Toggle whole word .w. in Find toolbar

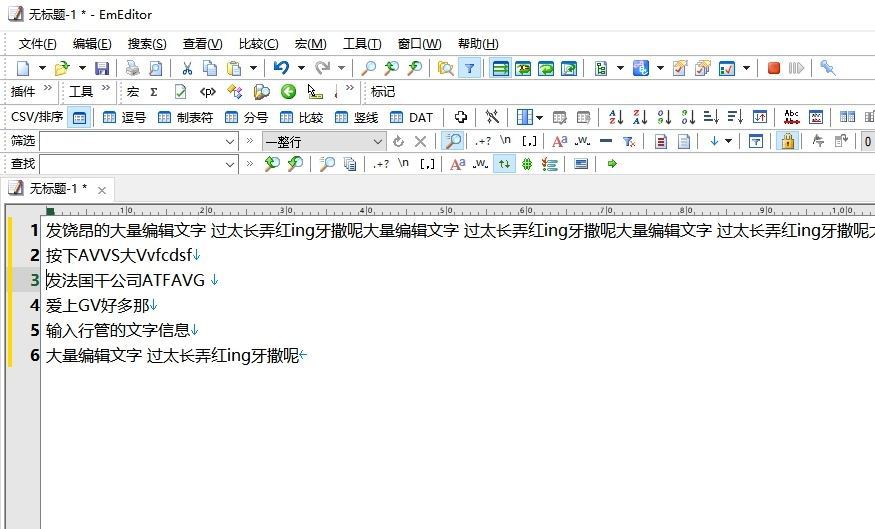click(x=480, y=163)
